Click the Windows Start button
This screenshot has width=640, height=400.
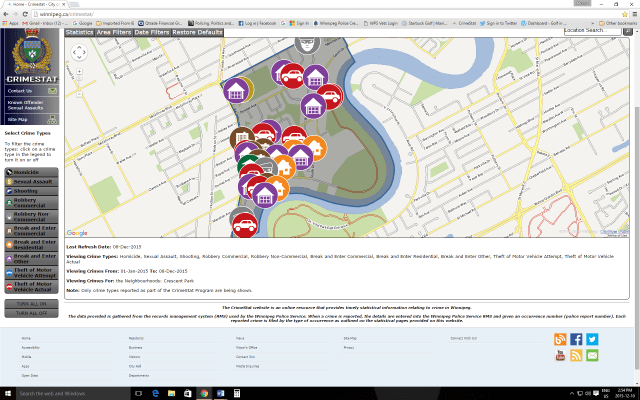7,394
